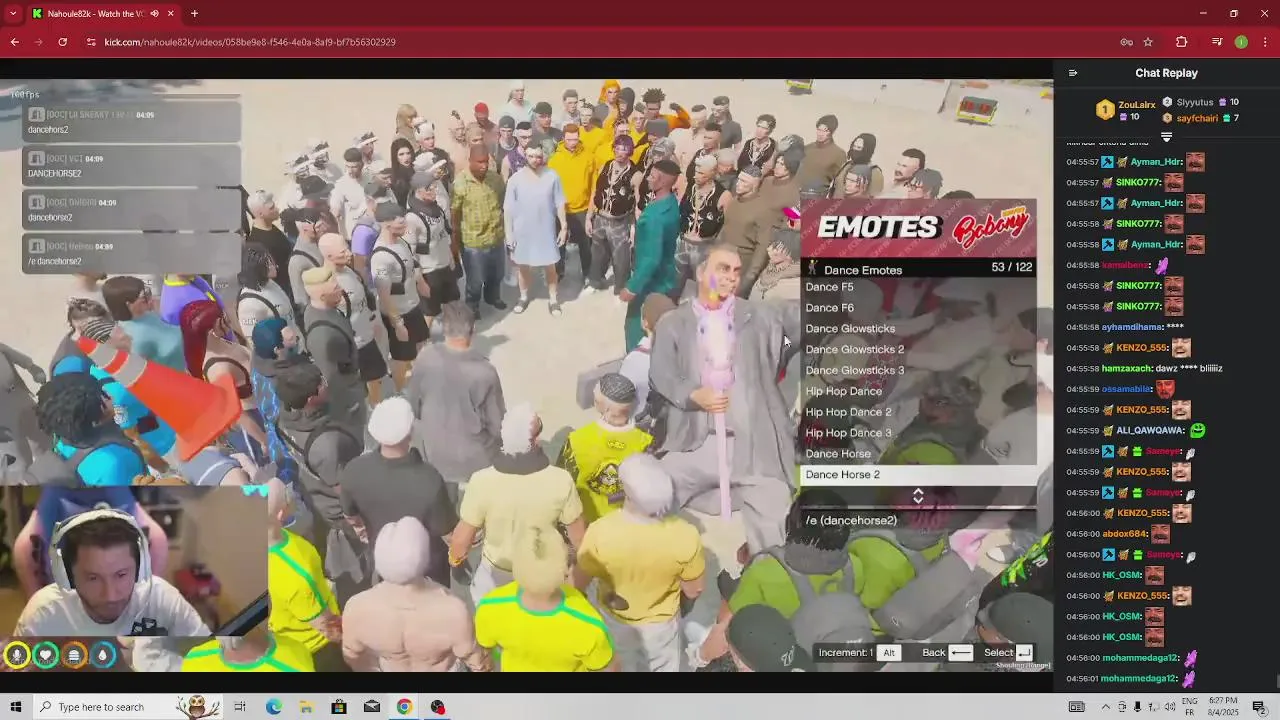Viewport: 1280px width, 720px height.
Task: Click the ENG FR language indicator
Action: coord(1189,707)
